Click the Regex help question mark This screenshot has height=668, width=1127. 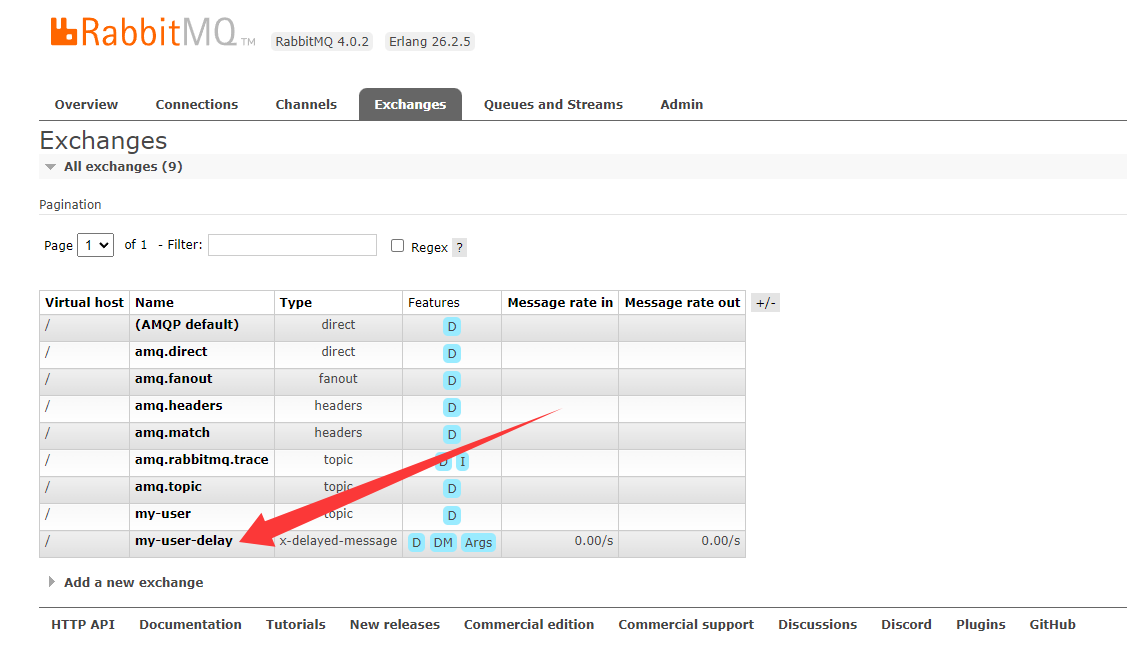(x=459, y=247)
